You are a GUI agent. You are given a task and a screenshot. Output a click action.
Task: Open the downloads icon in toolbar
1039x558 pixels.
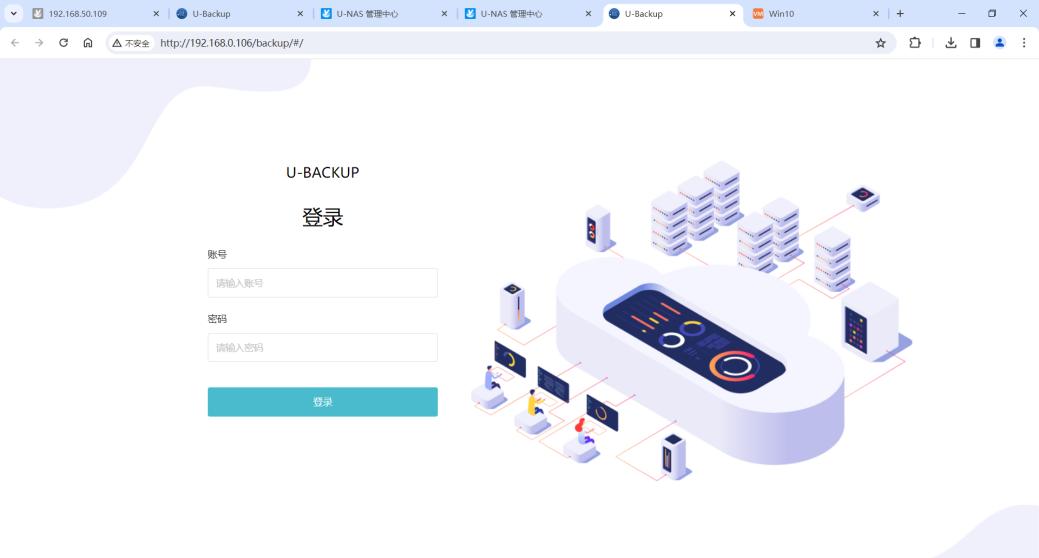[950, 43]
